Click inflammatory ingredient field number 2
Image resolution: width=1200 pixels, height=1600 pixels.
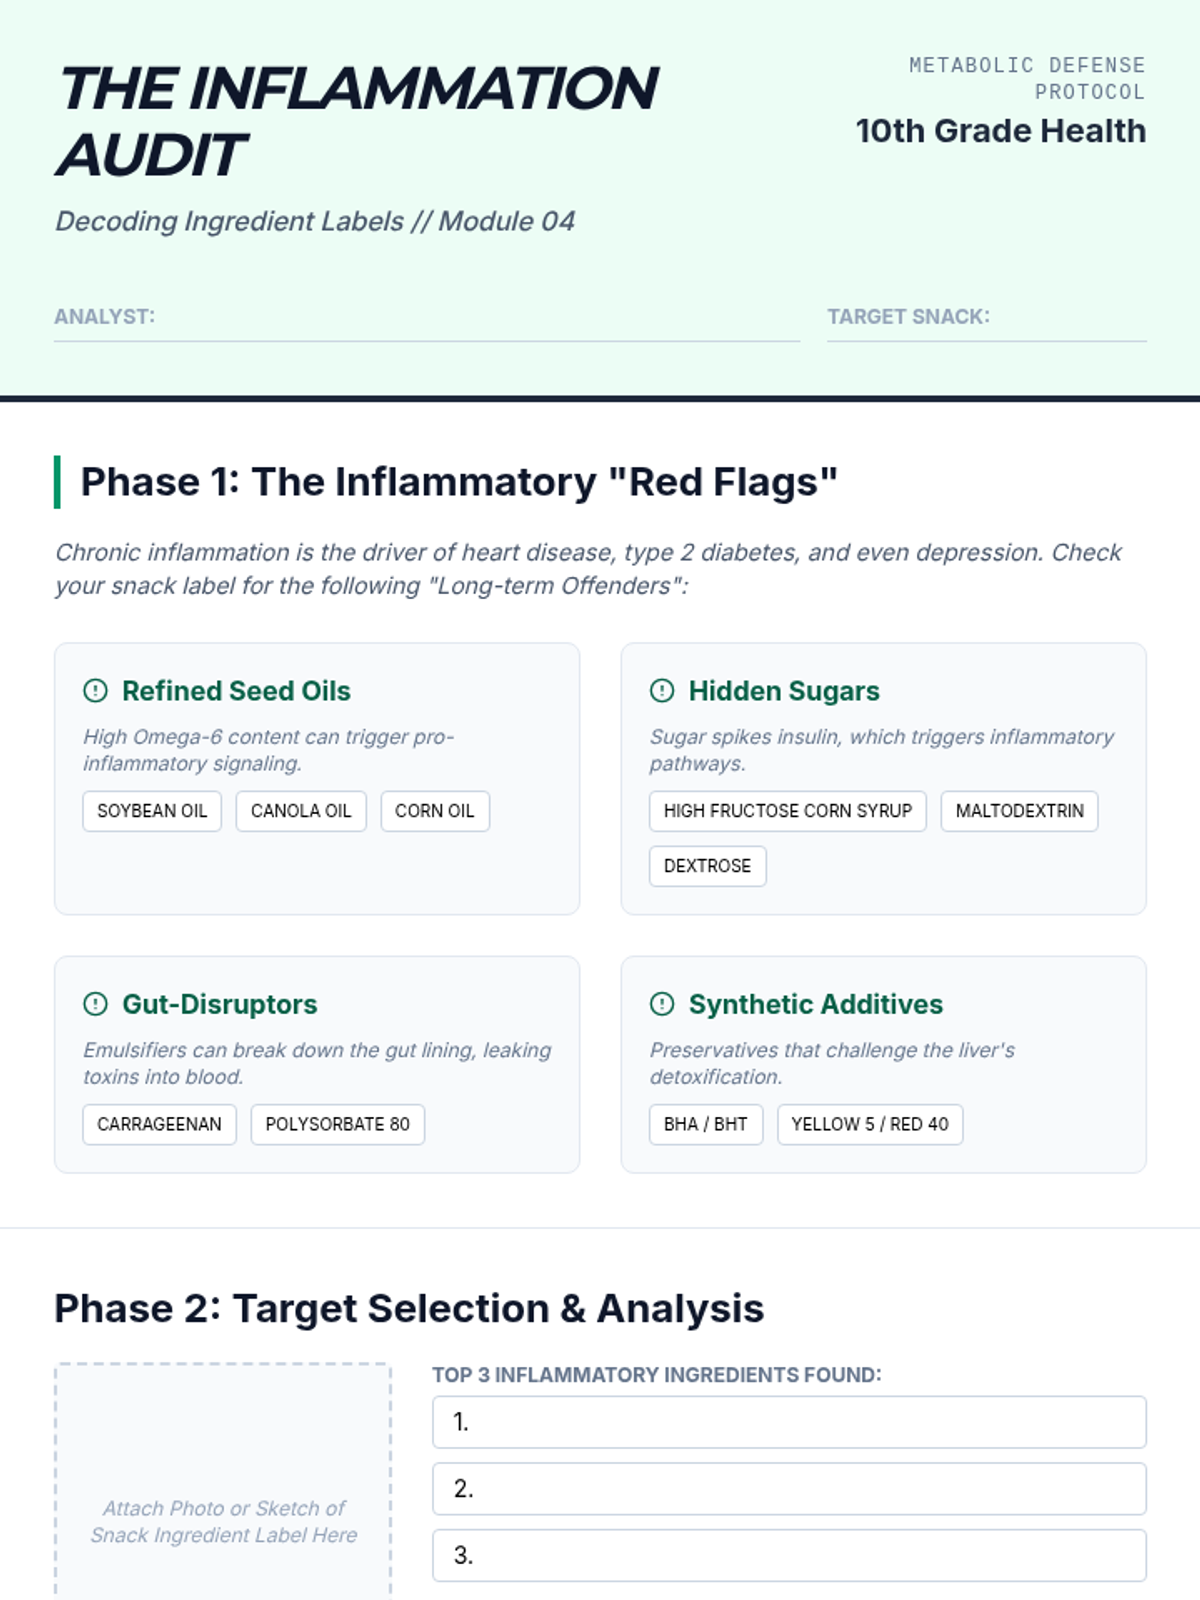click(789, 1489)
